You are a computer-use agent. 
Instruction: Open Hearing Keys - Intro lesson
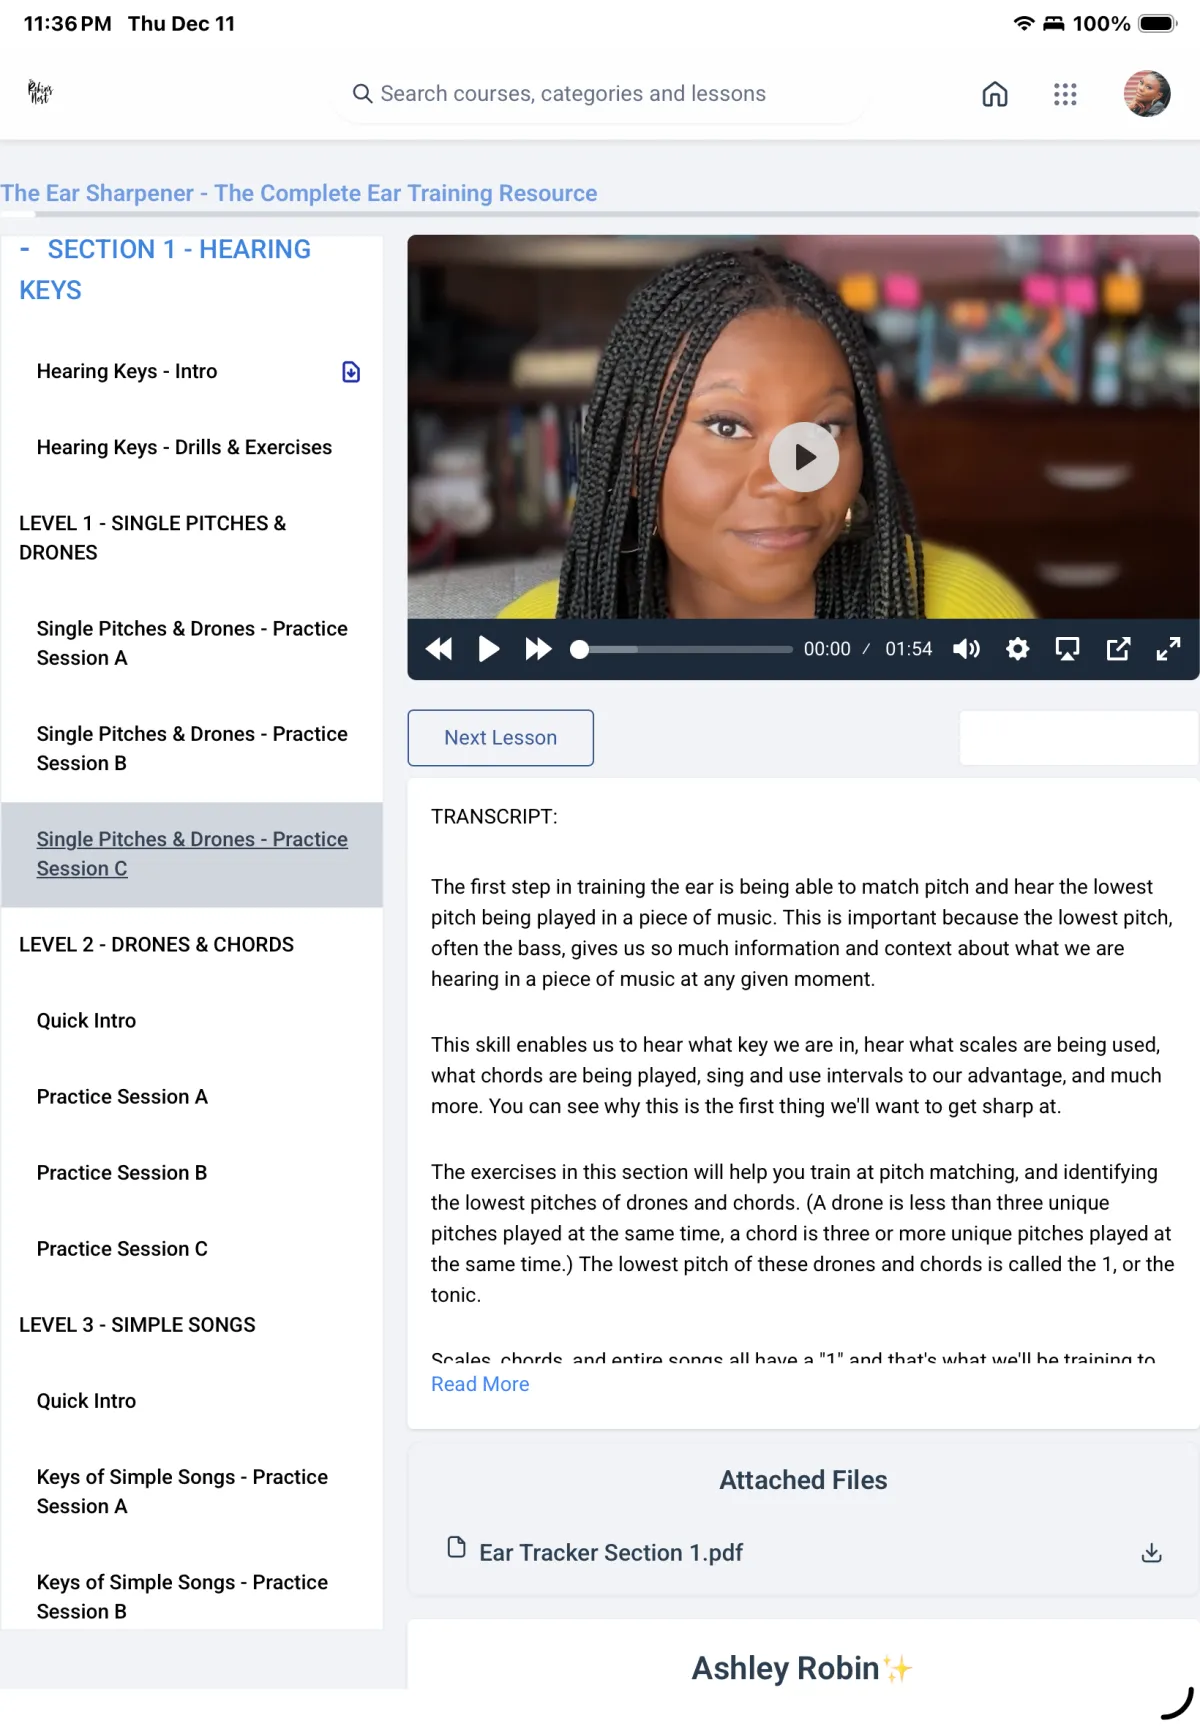[127, 371]
